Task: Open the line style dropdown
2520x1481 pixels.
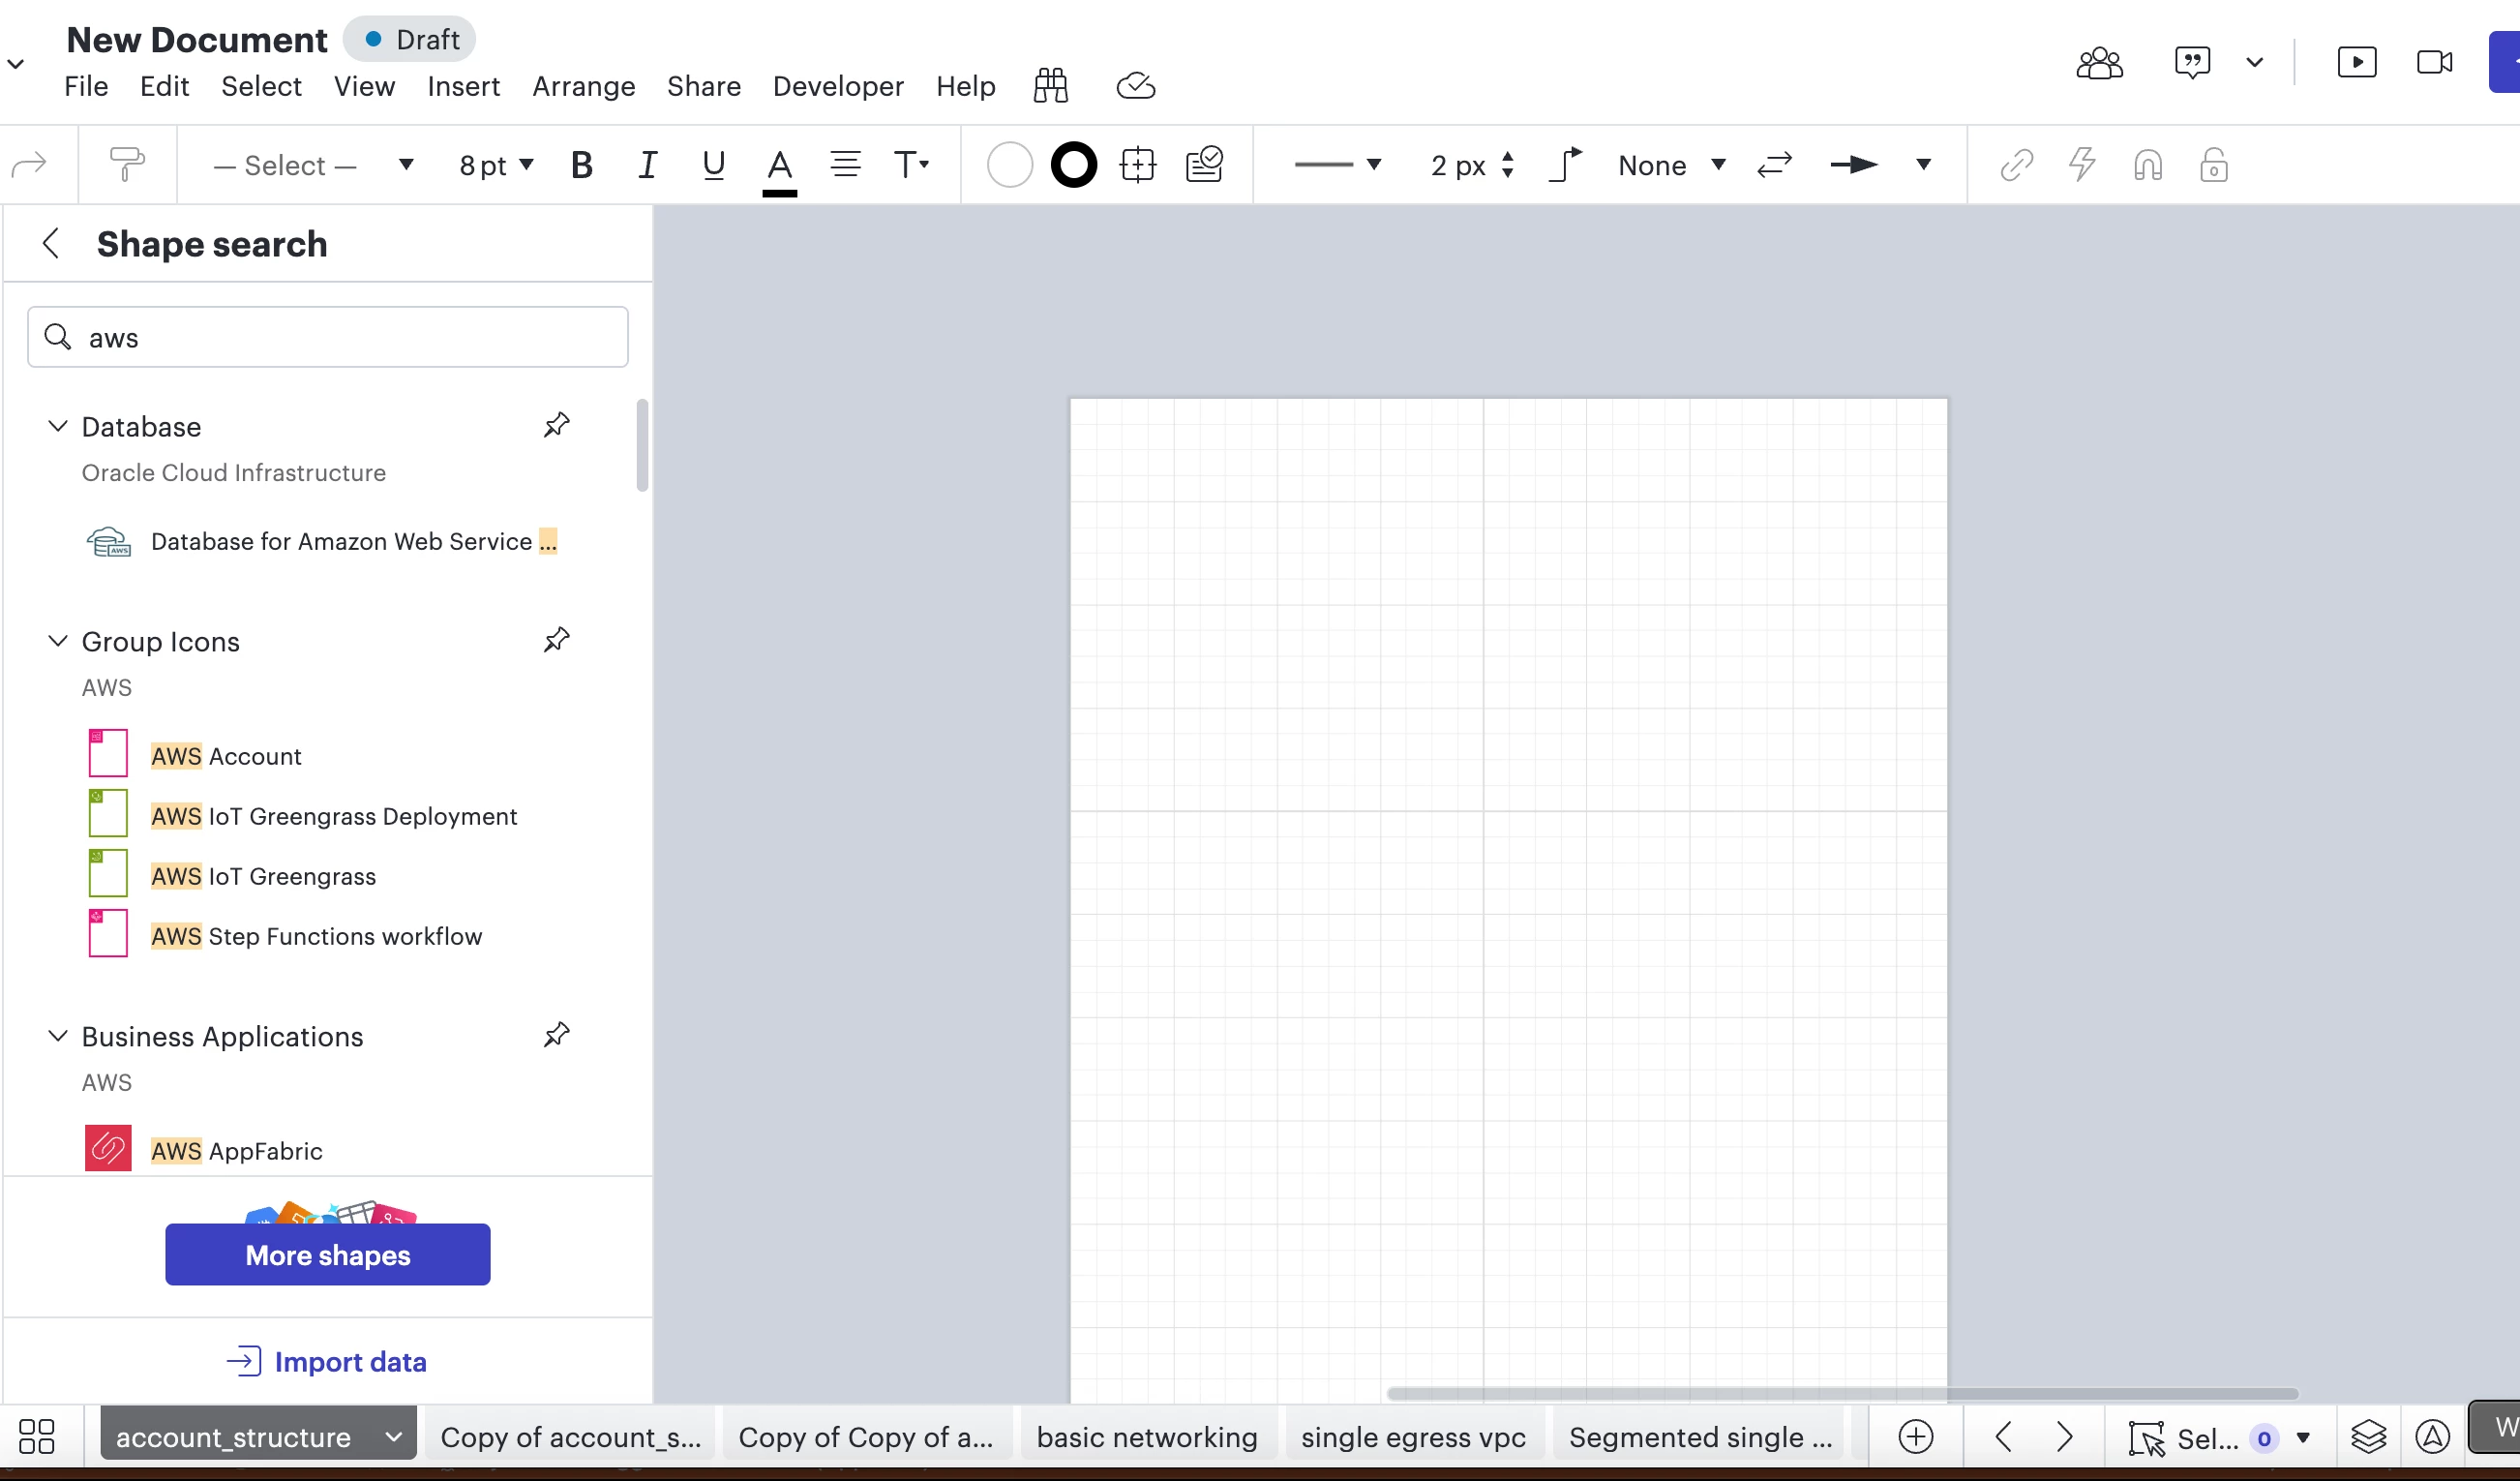Action: (1337, 165)
